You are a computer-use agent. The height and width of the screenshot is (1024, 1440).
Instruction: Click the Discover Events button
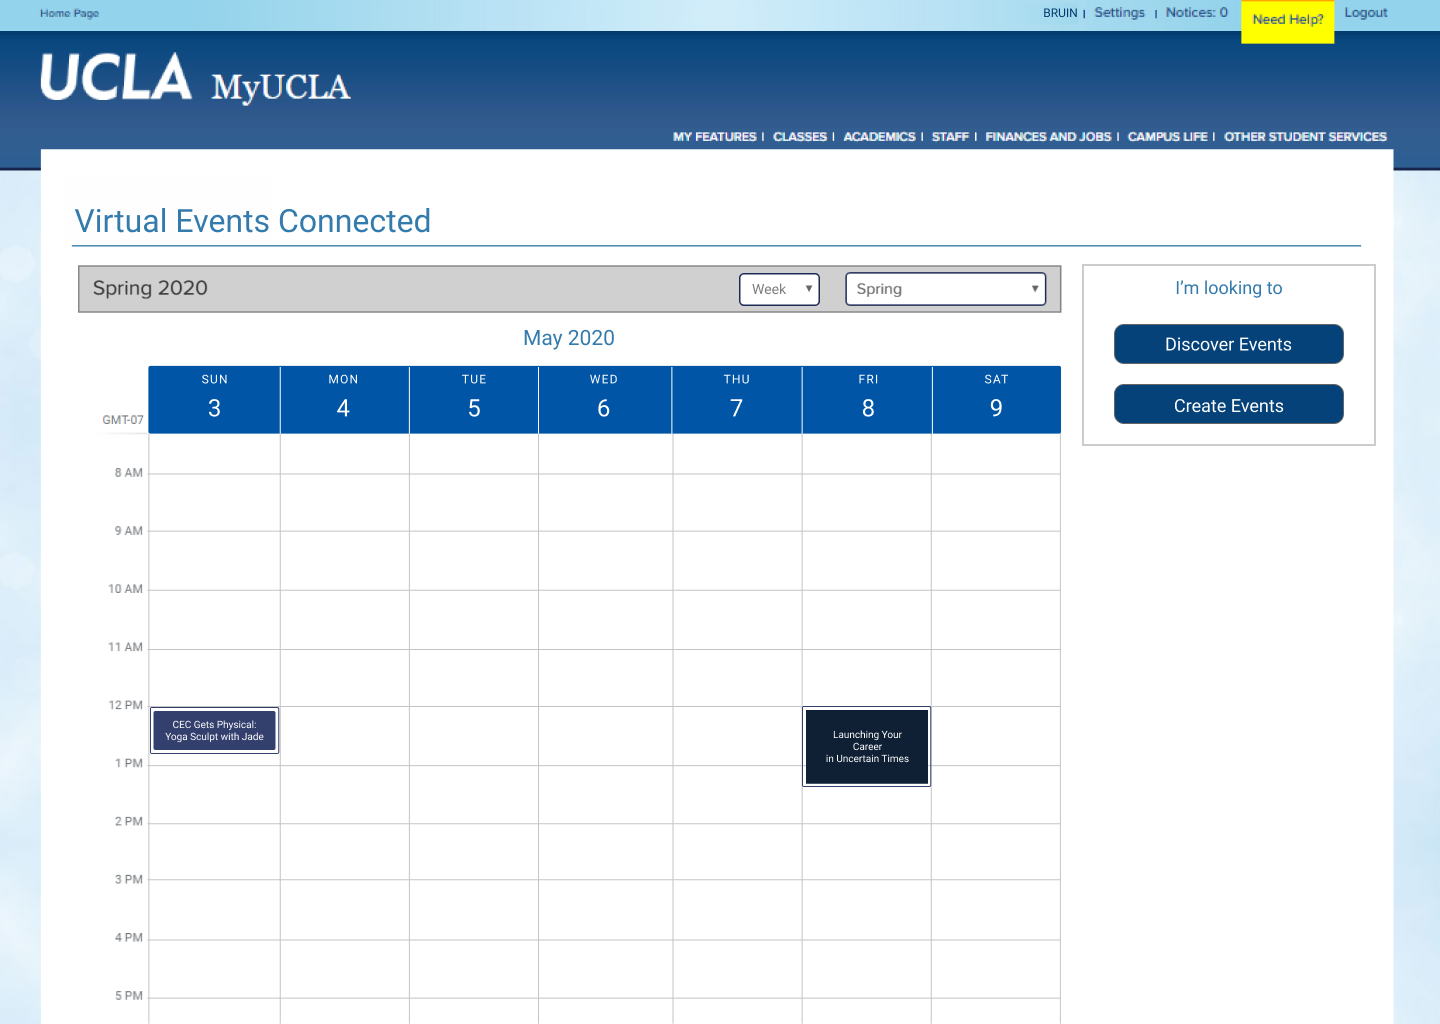(x=1228, y=344)
